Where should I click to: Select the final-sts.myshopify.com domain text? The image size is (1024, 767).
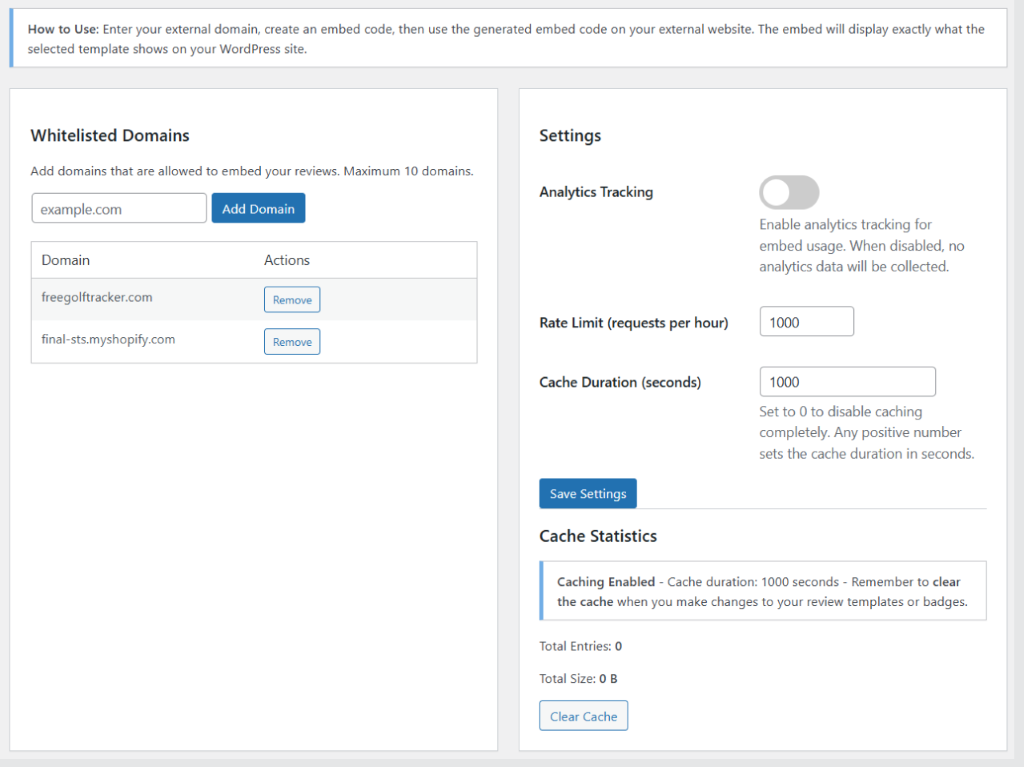click(108, 340)
